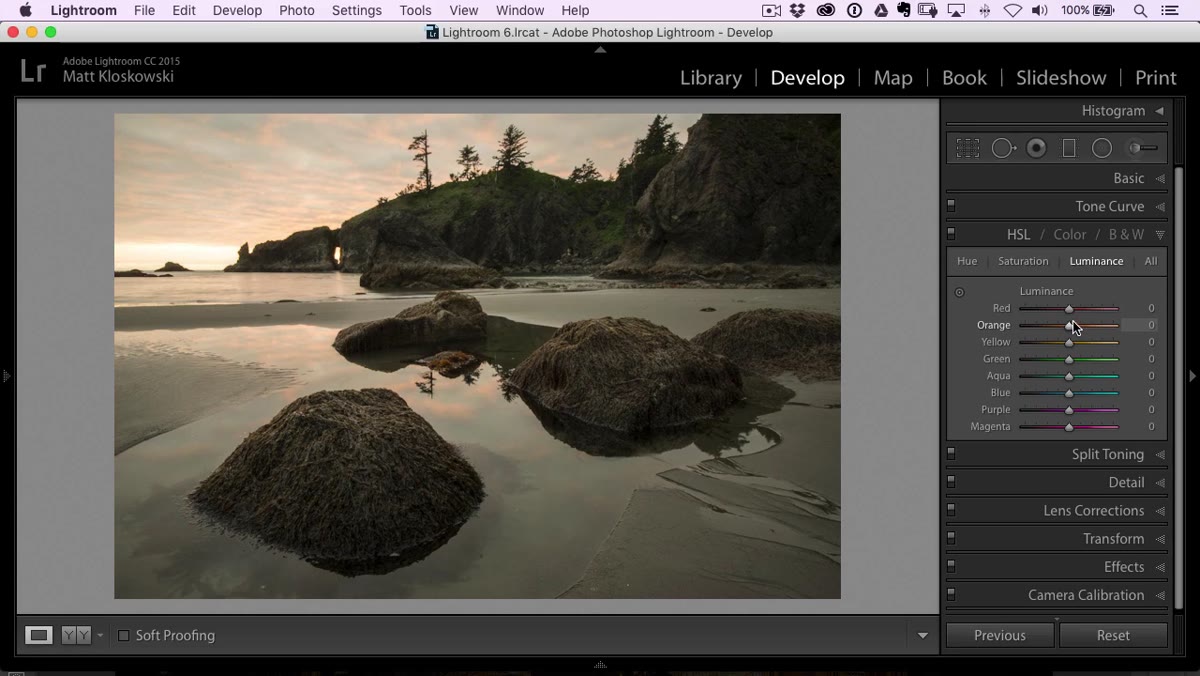Screen dimensions: 1200x676
Task: Expand the Tone Curve panel
Action: [x=1160, y=207]
